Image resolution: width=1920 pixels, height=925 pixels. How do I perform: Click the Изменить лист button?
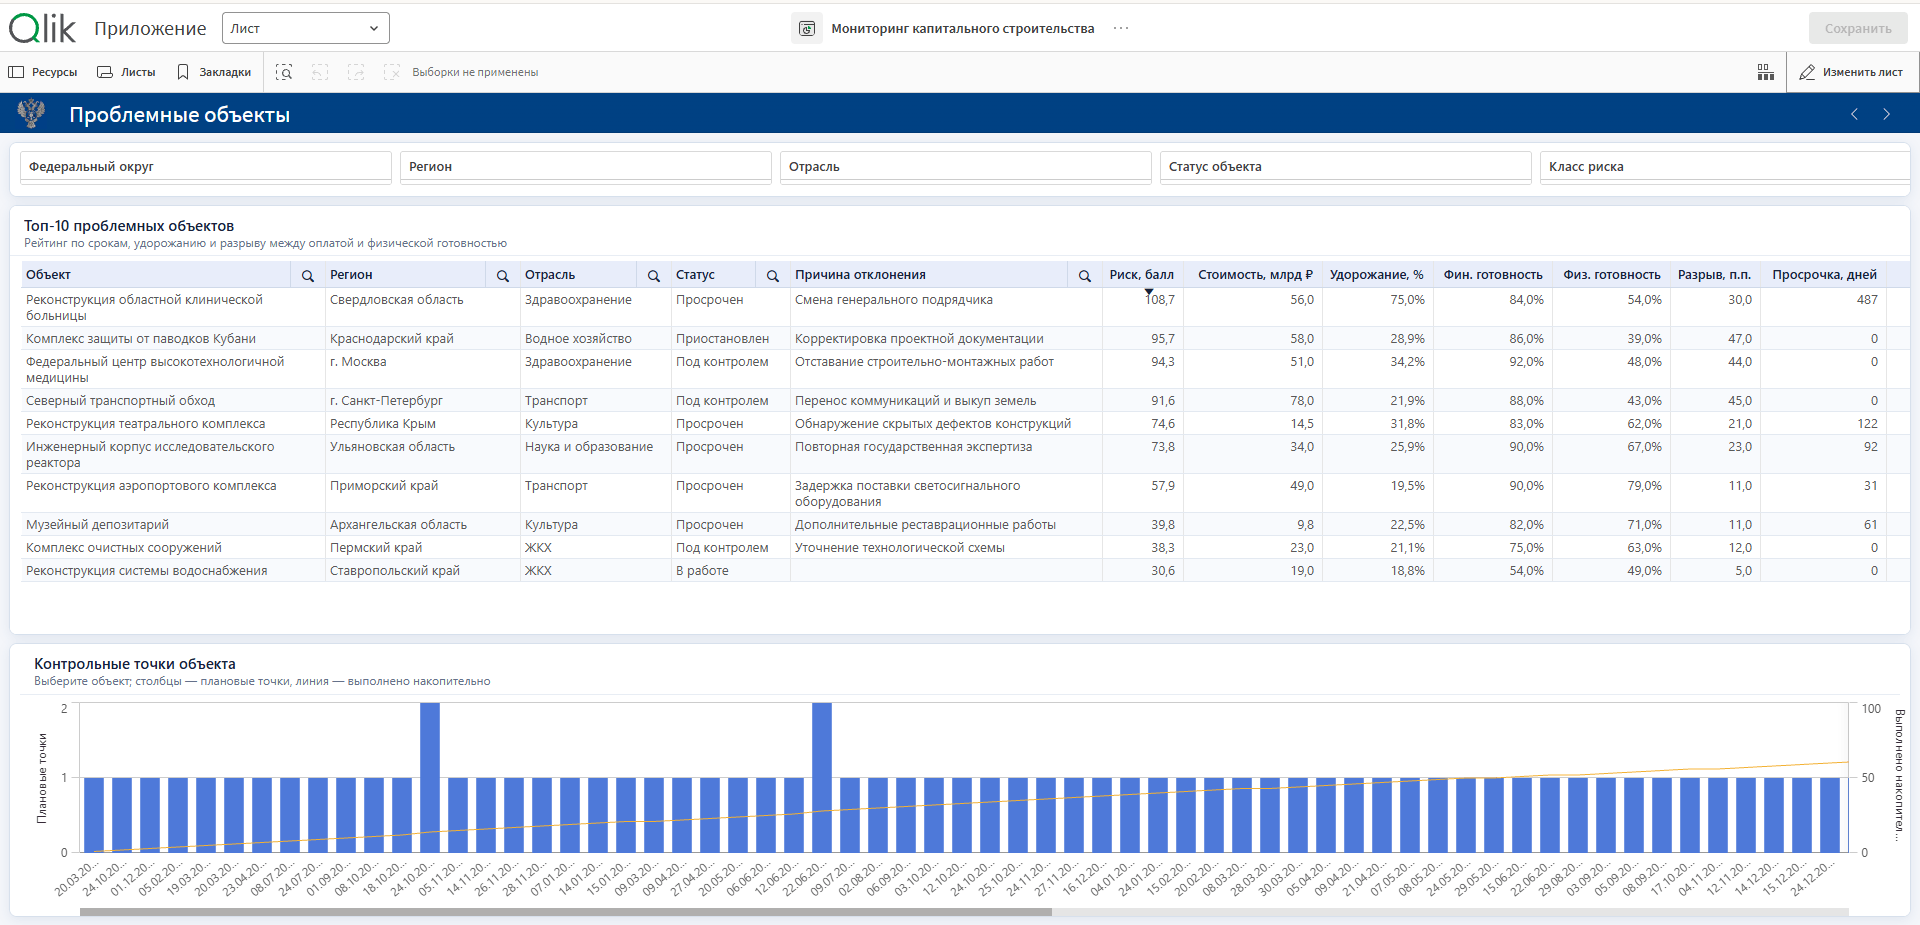pos(1851,72)
